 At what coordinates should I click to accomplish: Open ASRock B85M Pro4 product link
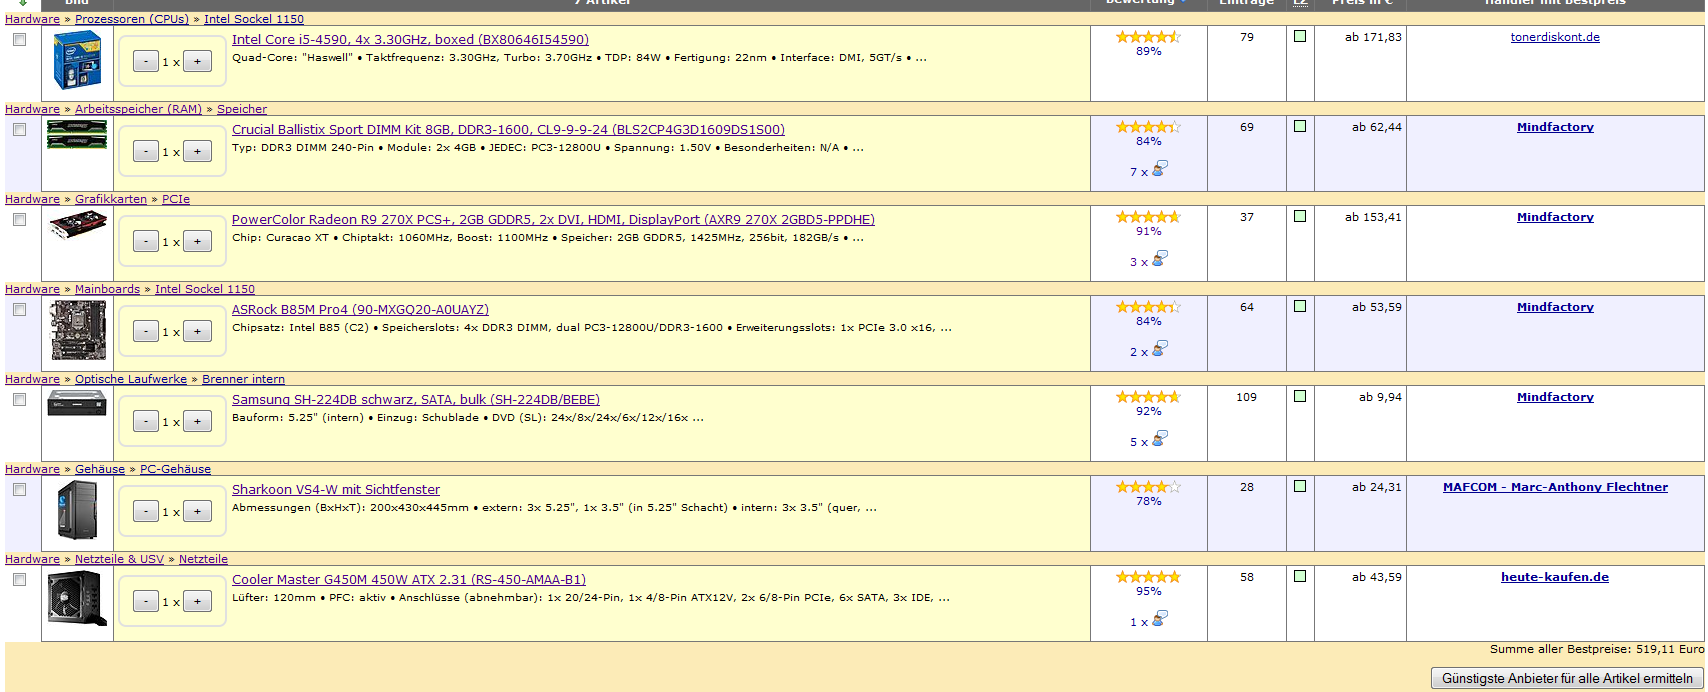[360, 310]
